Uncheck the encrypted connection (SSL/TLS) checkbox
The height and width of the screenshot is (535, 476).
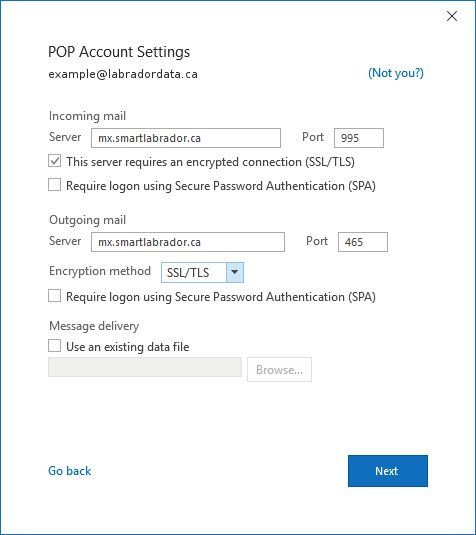click(55, 161)
